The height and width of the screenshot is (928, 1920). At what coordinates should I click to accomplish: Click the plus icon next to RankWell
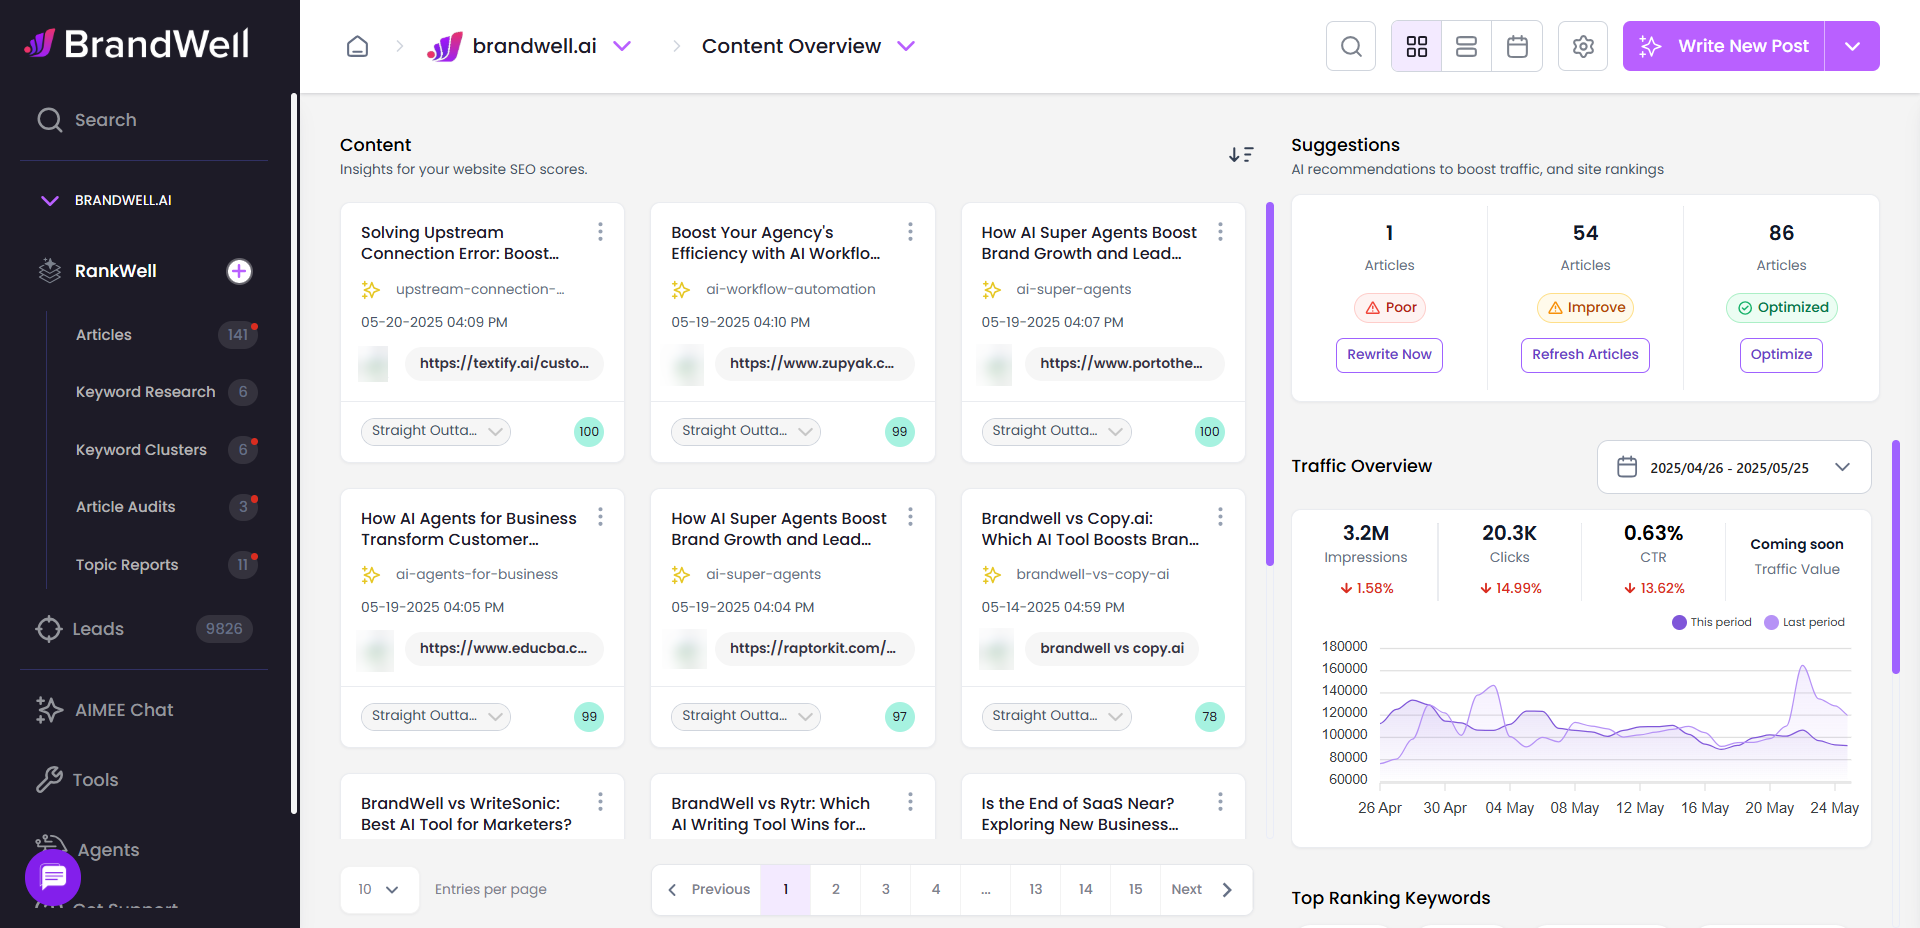tap(239, 271)
